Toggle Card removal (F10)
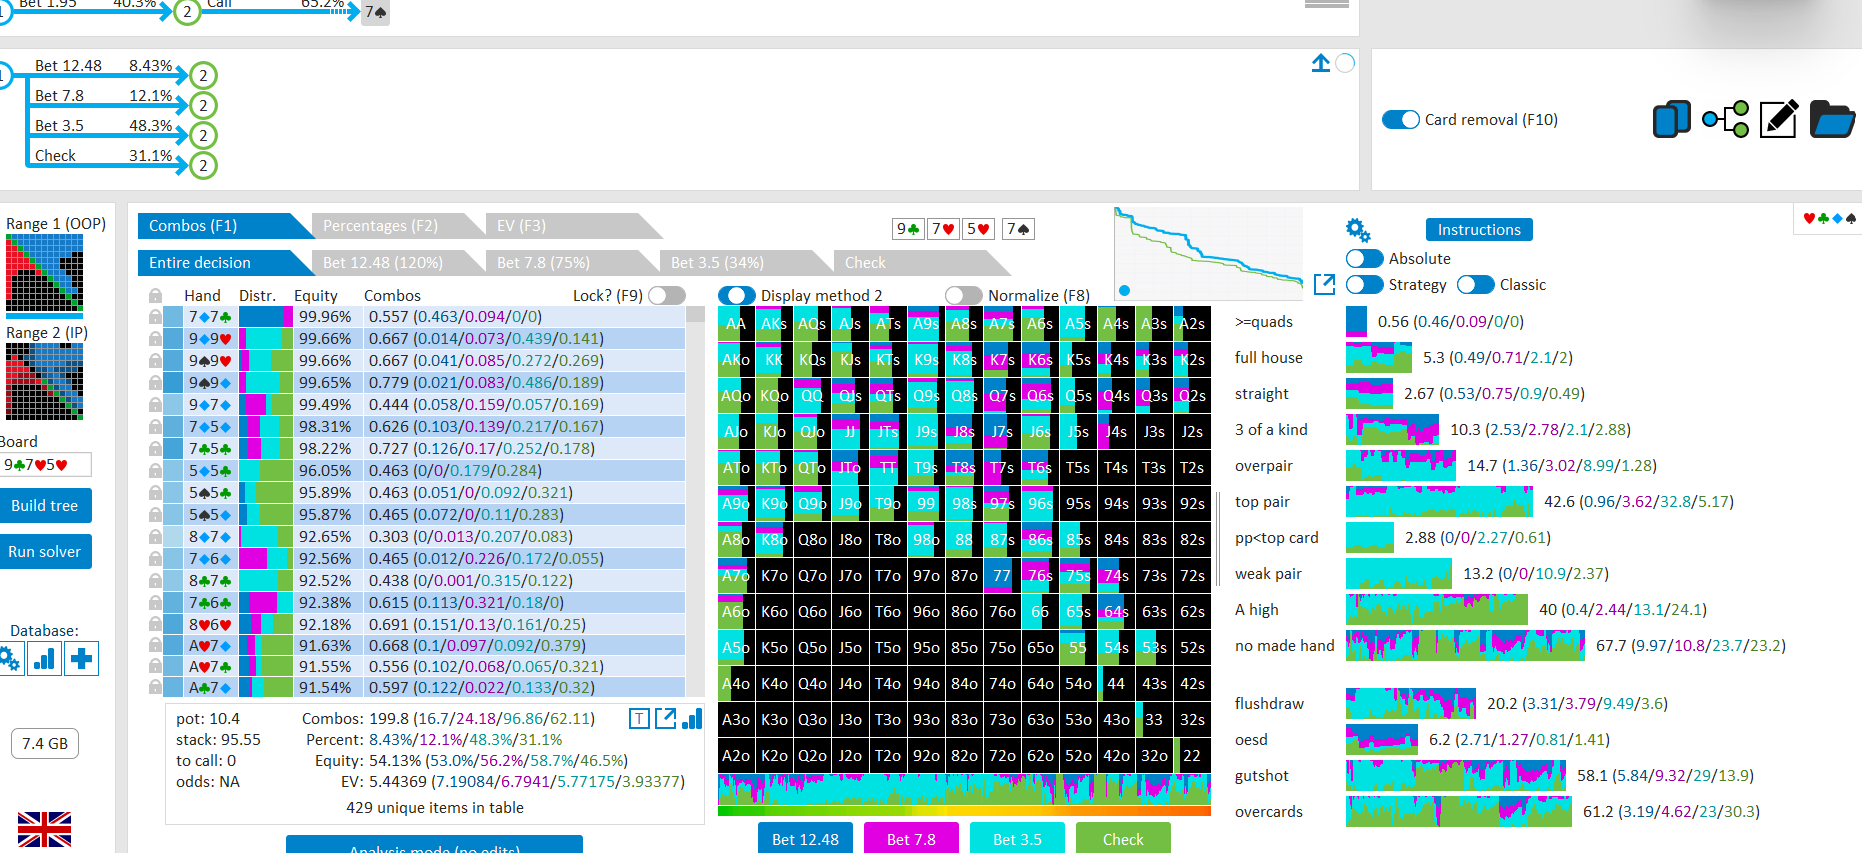Viewport: 1862px width, 853px height. 1401,119
